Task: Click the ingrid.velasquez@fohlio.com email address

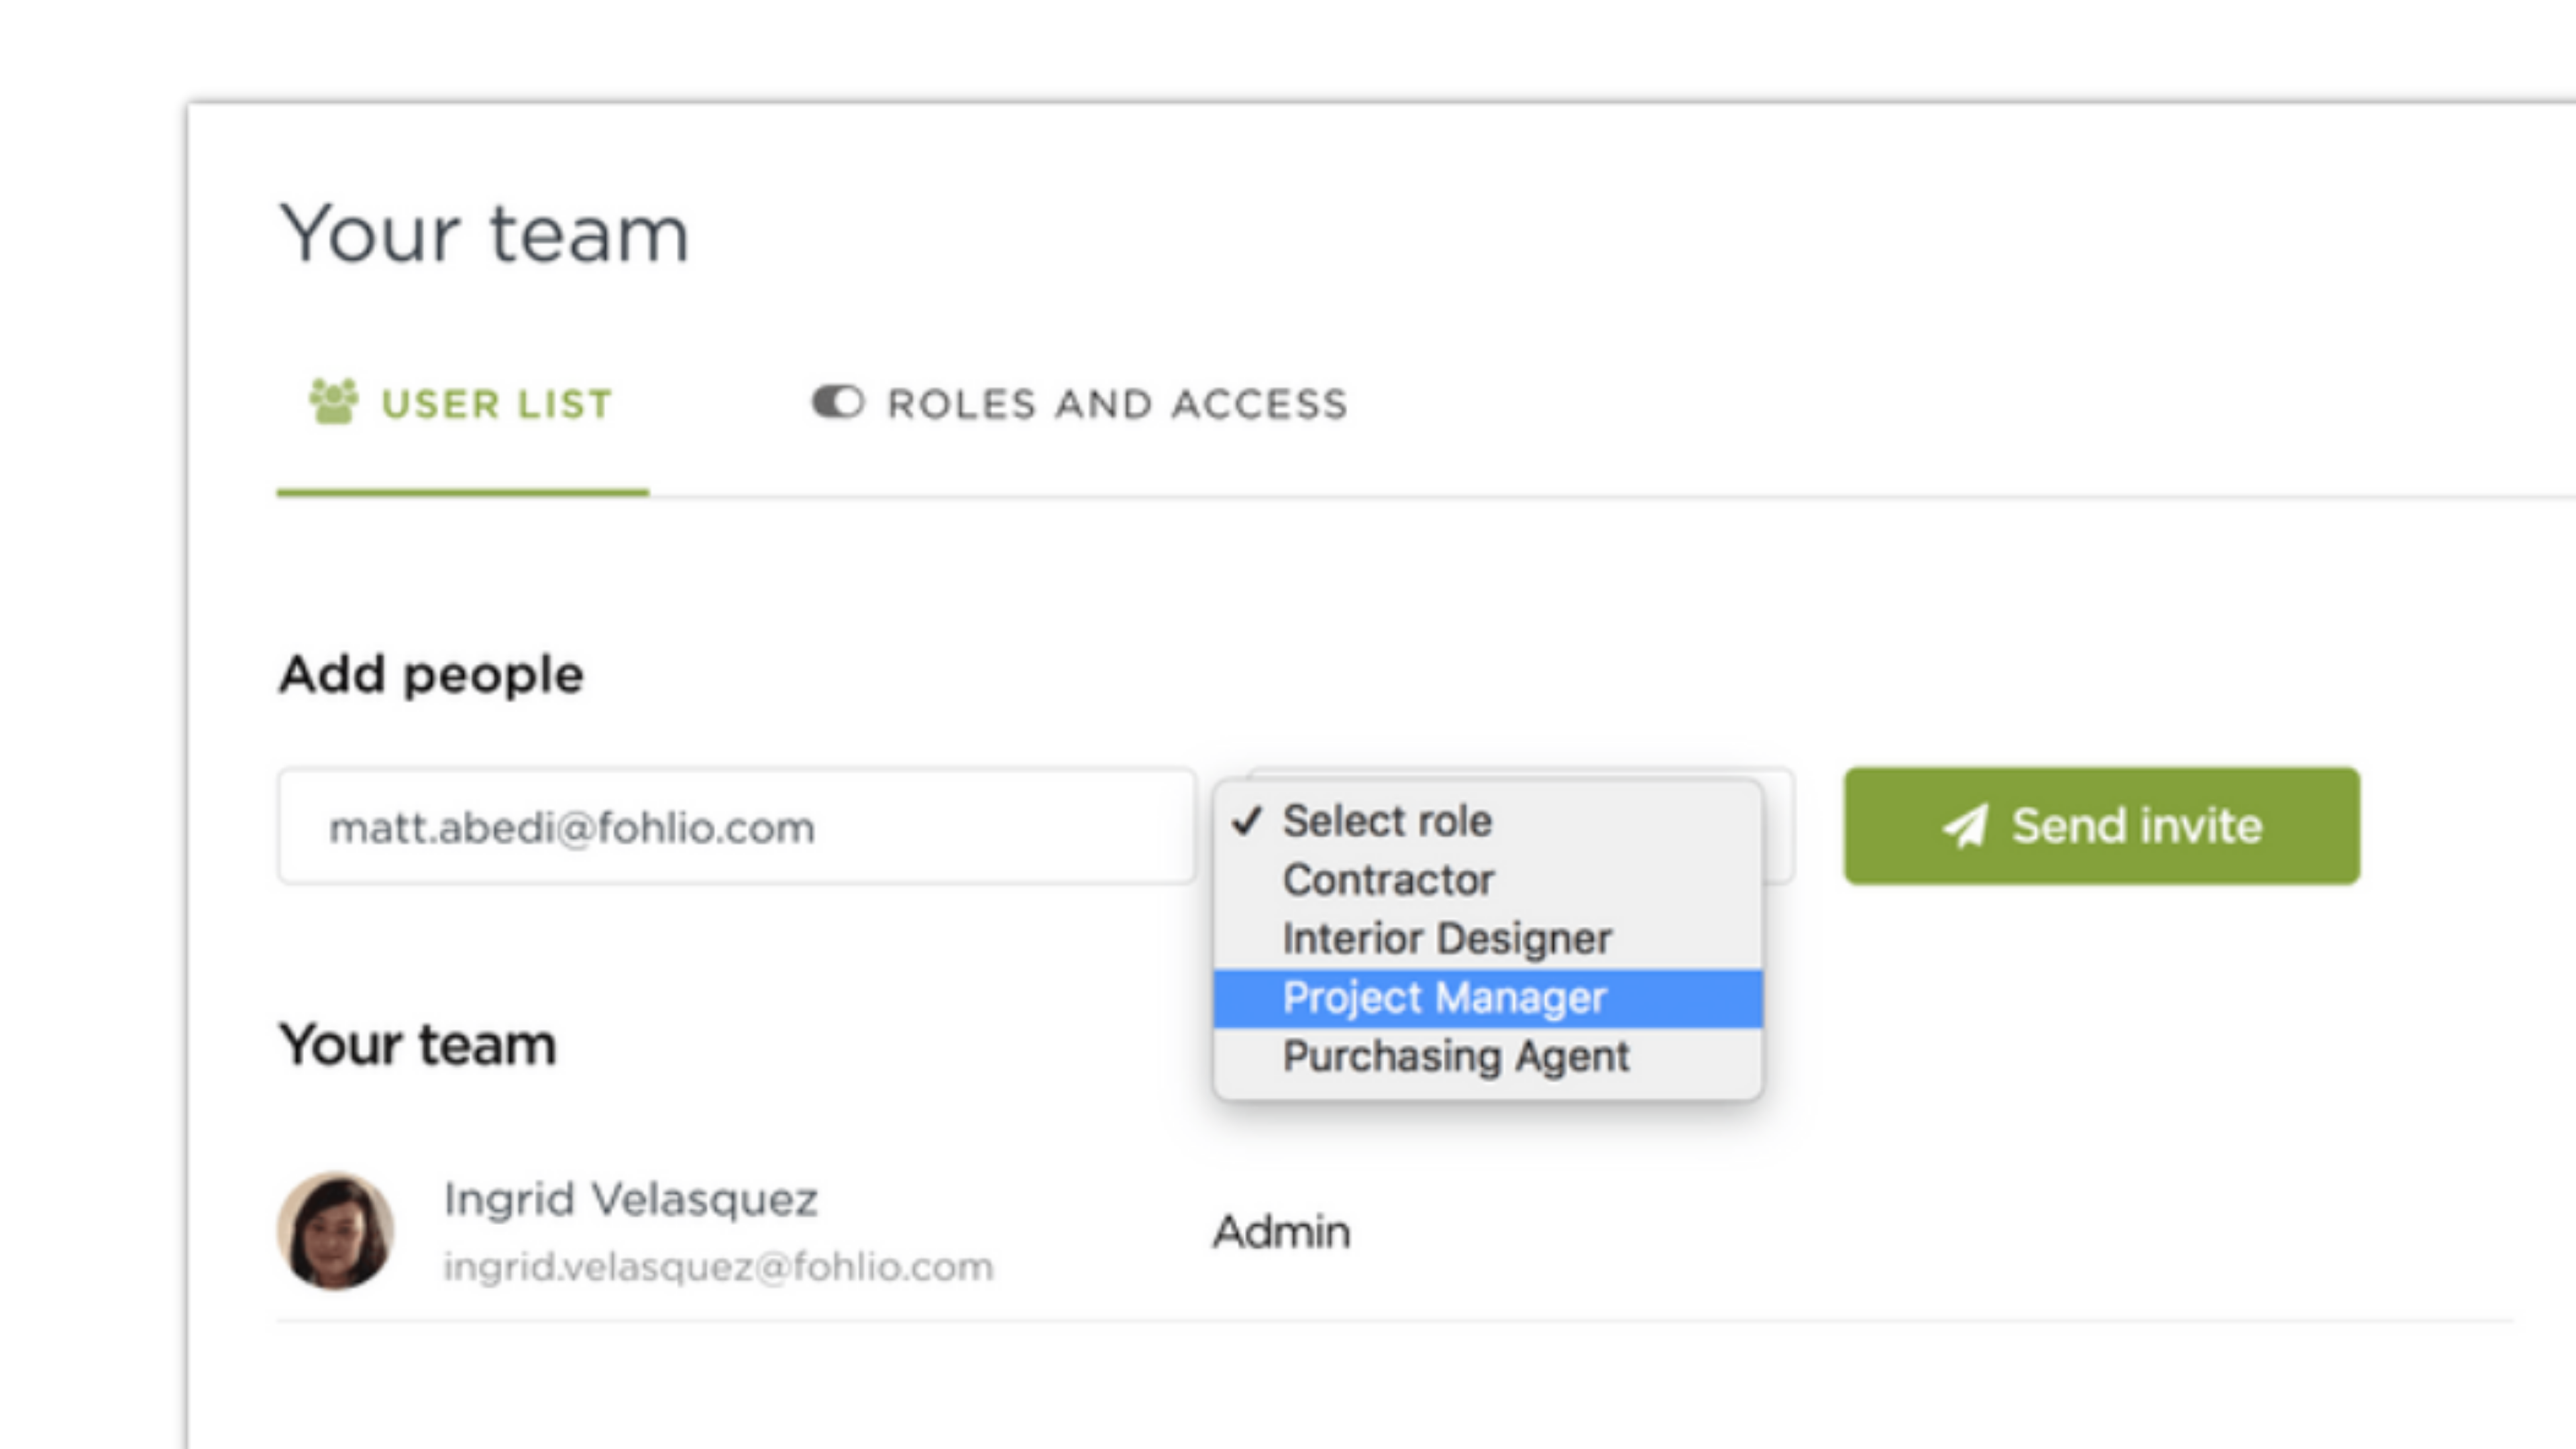Action: tap(719, 1267)
